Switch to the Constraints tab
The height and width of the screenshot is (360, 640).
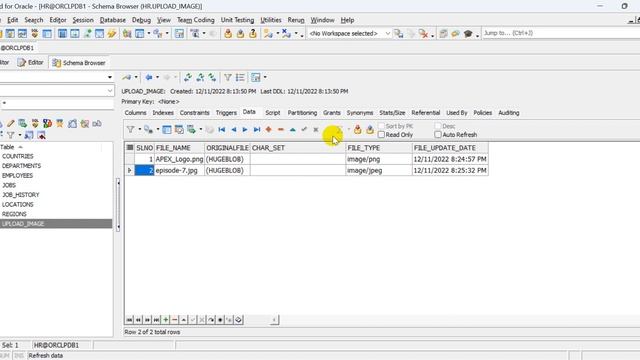pyautogui.click(x=194, y=113)
